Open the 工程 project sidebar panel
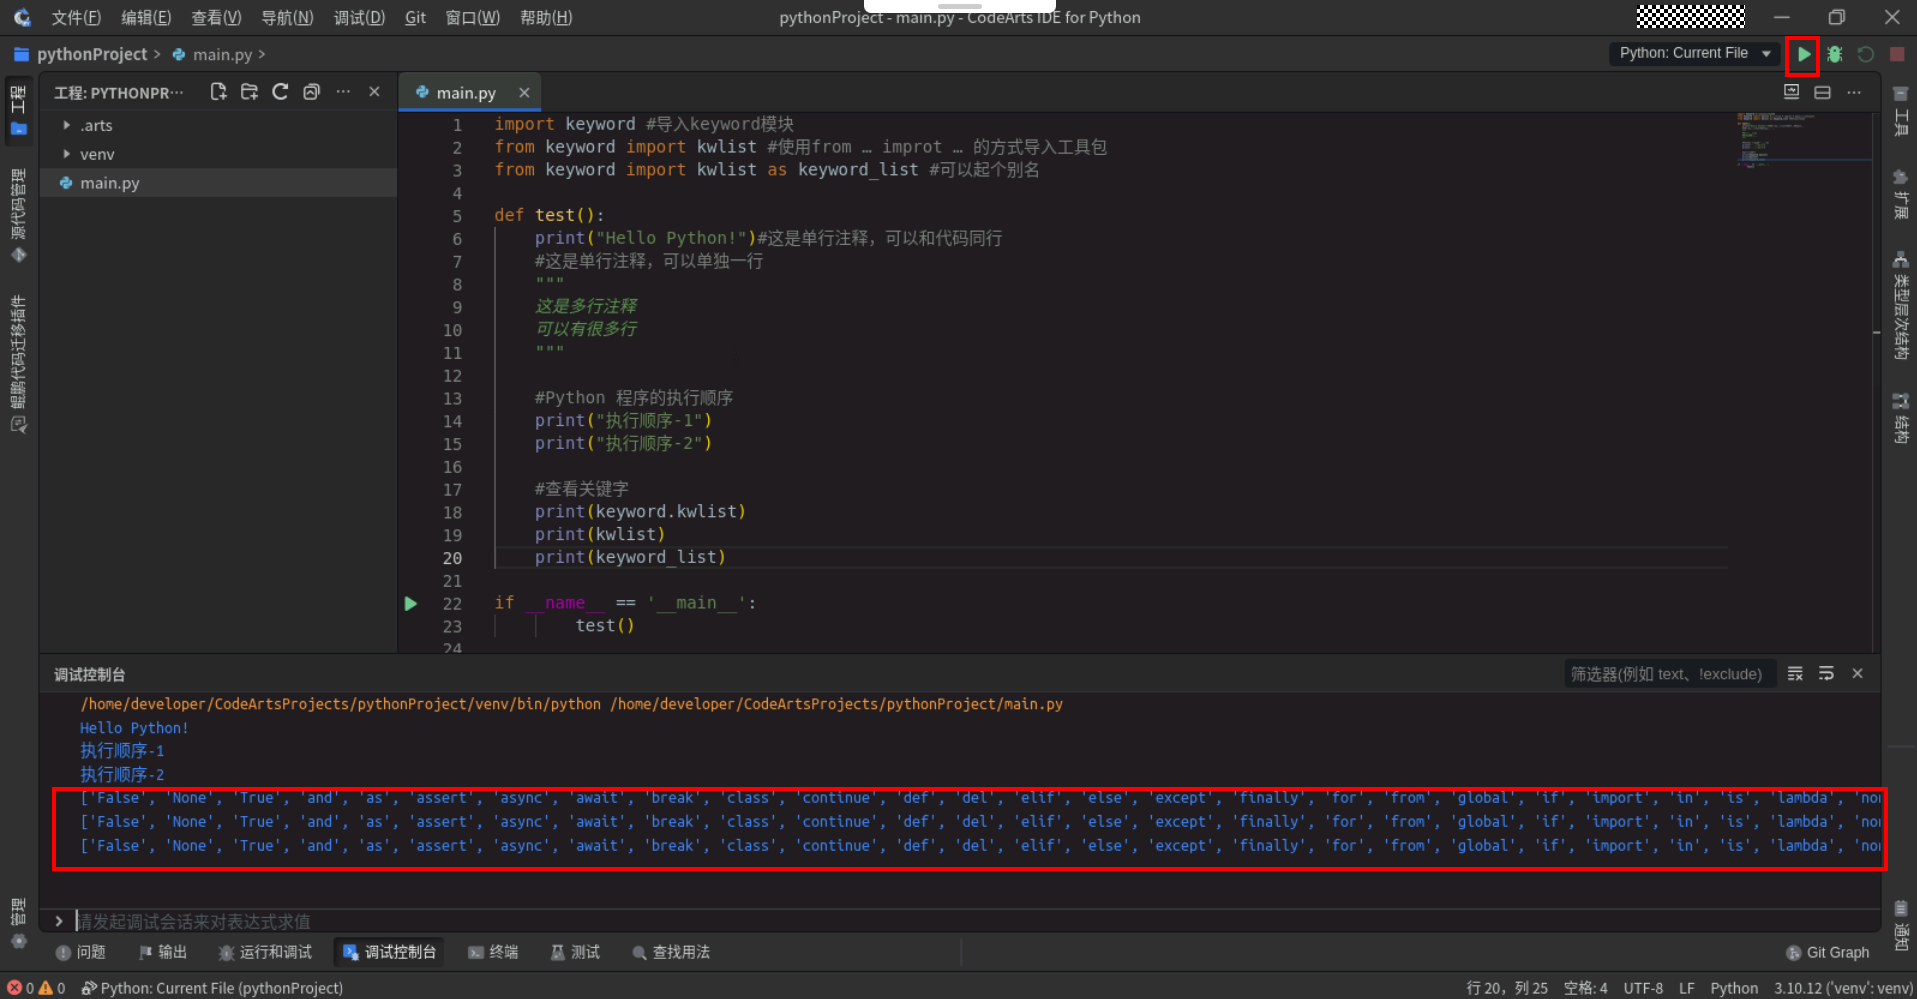Viewport: 1917px width, 999px height. 18,110
